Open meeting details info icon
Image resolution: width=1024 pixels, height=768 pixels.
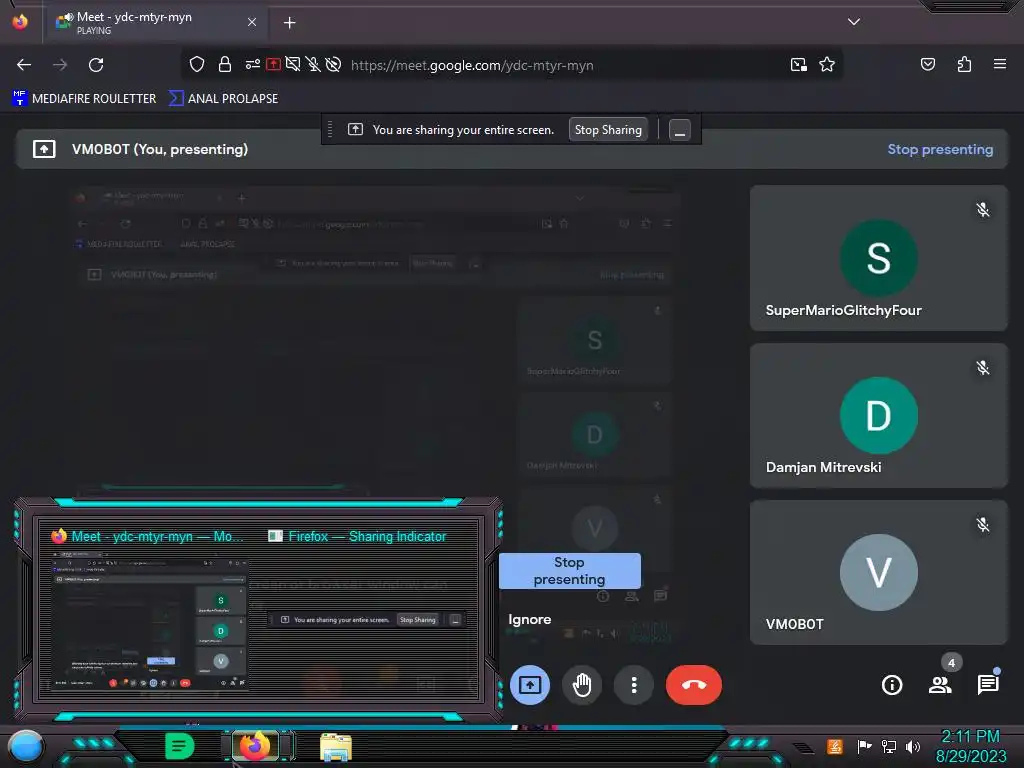[892, 685]
